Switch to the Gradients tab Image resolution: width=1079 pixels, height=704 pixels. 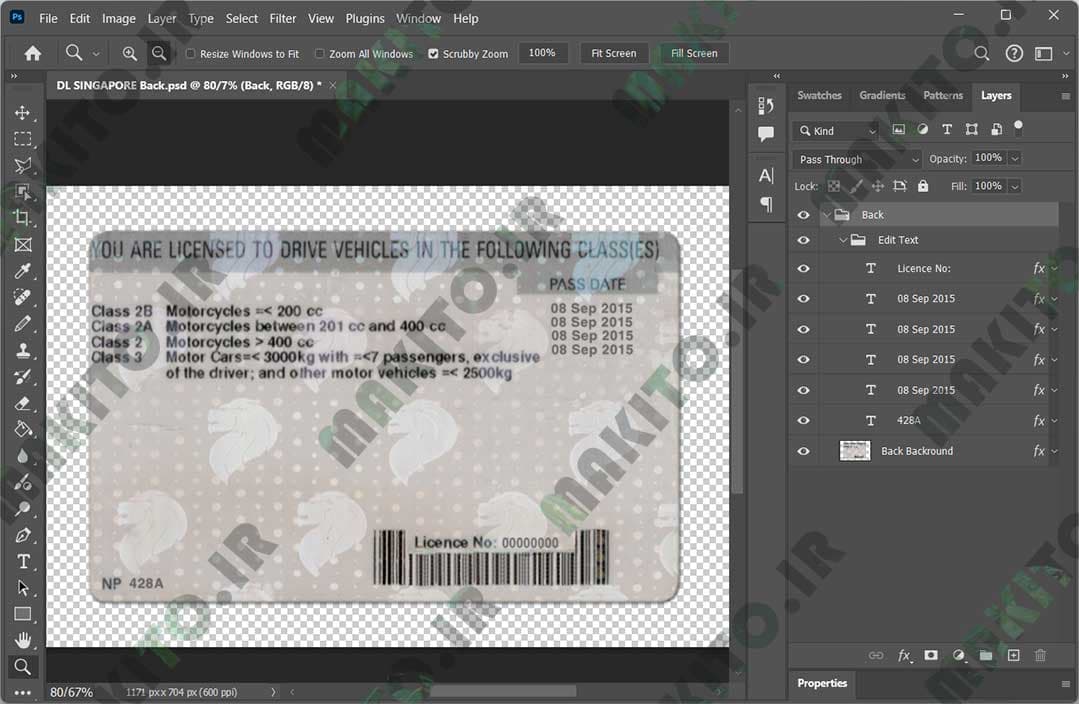click(x=882, y=96)
